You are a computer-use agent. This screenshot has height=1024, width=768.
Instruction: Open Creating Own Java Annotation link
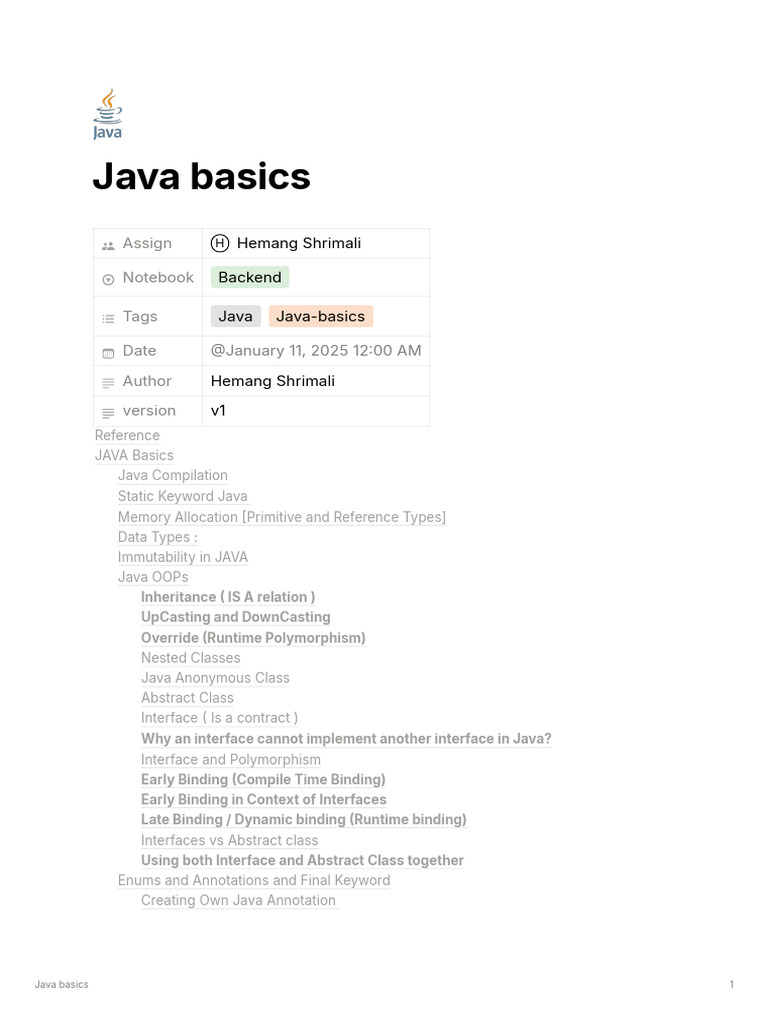[238, 900]
